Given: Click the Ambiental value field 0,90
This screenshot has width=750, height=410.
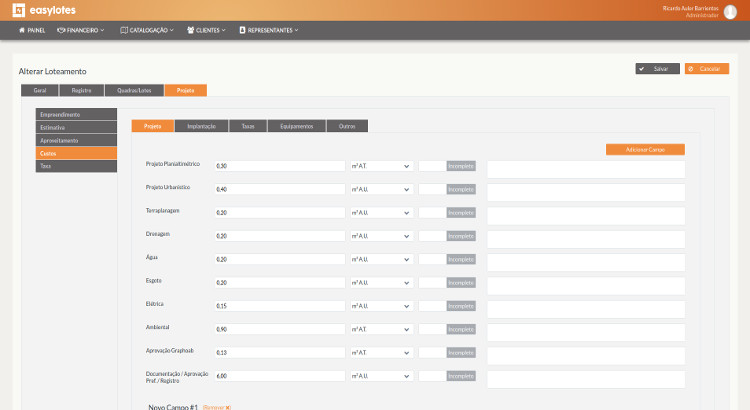Looking at the screenshot, I should [x=280, y=329].
